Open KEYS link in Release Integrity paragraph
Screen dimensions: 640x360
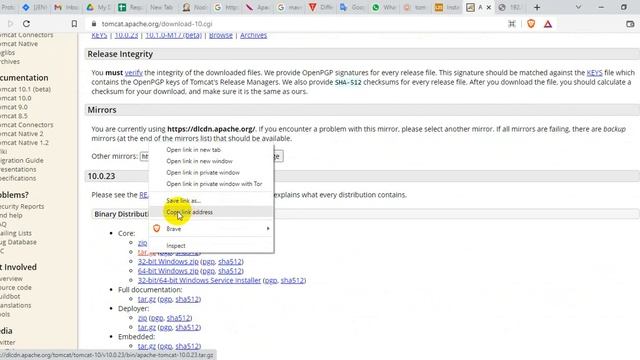594,73
